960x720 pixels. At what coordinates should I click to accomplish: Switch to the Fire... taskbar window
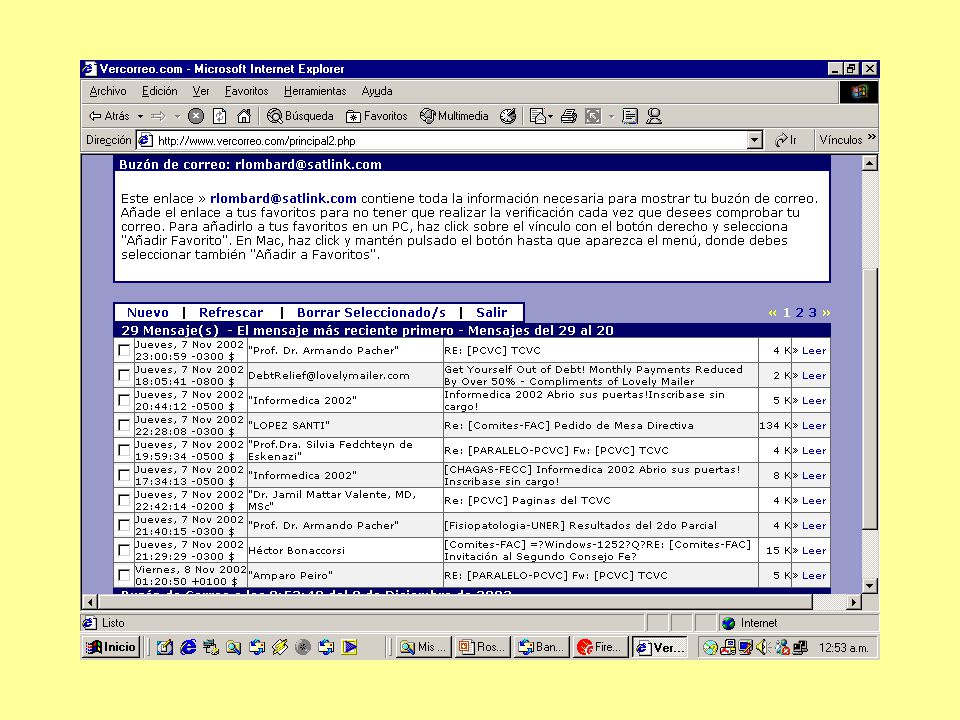point(601,647)
